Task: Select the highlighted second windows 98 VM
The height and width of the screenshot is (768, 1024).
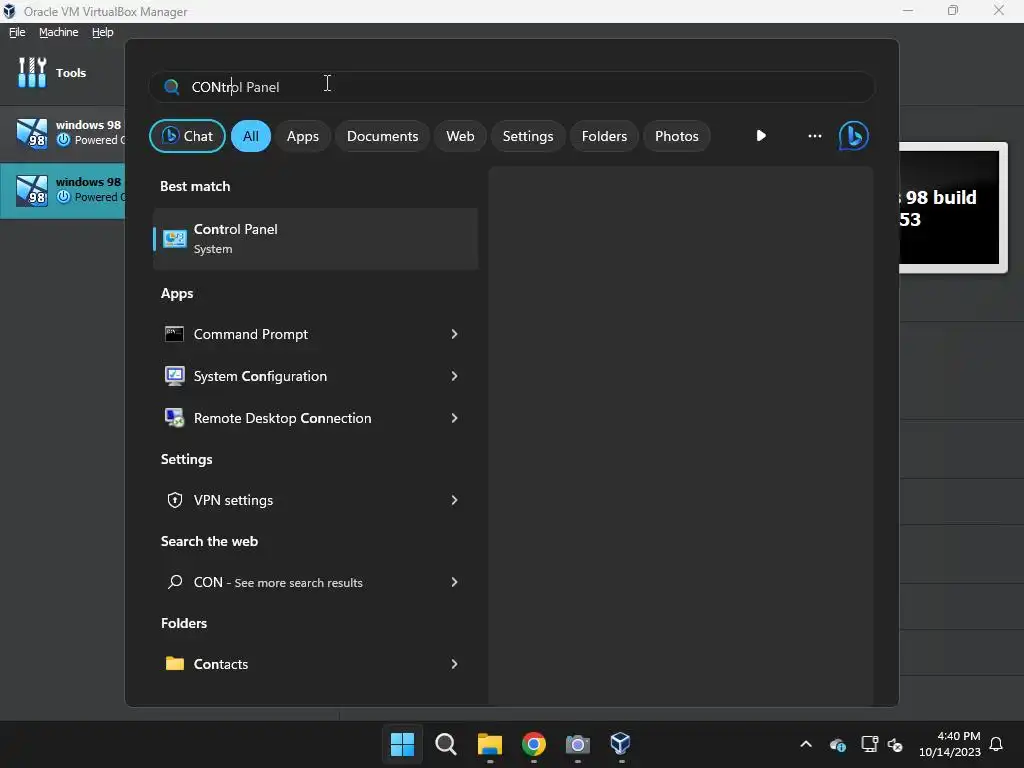Action: (x=63, y=190)
